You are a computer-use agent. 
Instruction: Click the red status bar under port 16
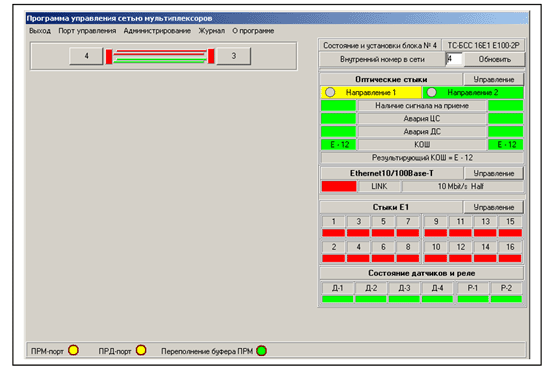510,258
